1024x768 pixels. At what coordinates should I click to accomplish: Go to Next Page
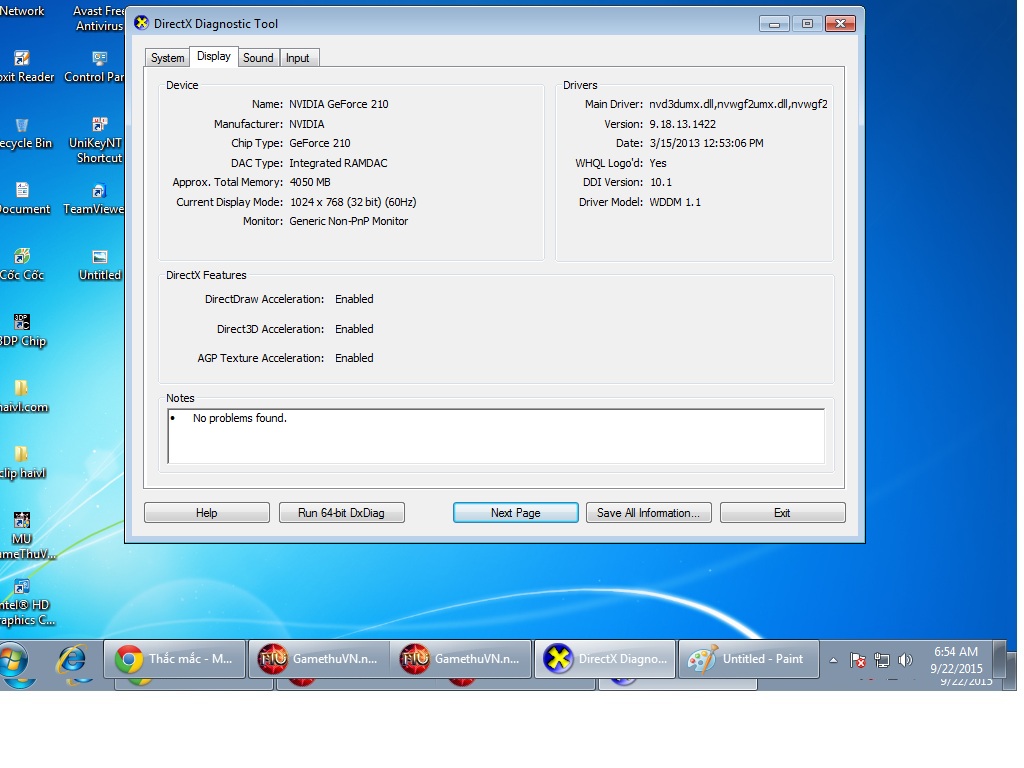tap(516, 513)
